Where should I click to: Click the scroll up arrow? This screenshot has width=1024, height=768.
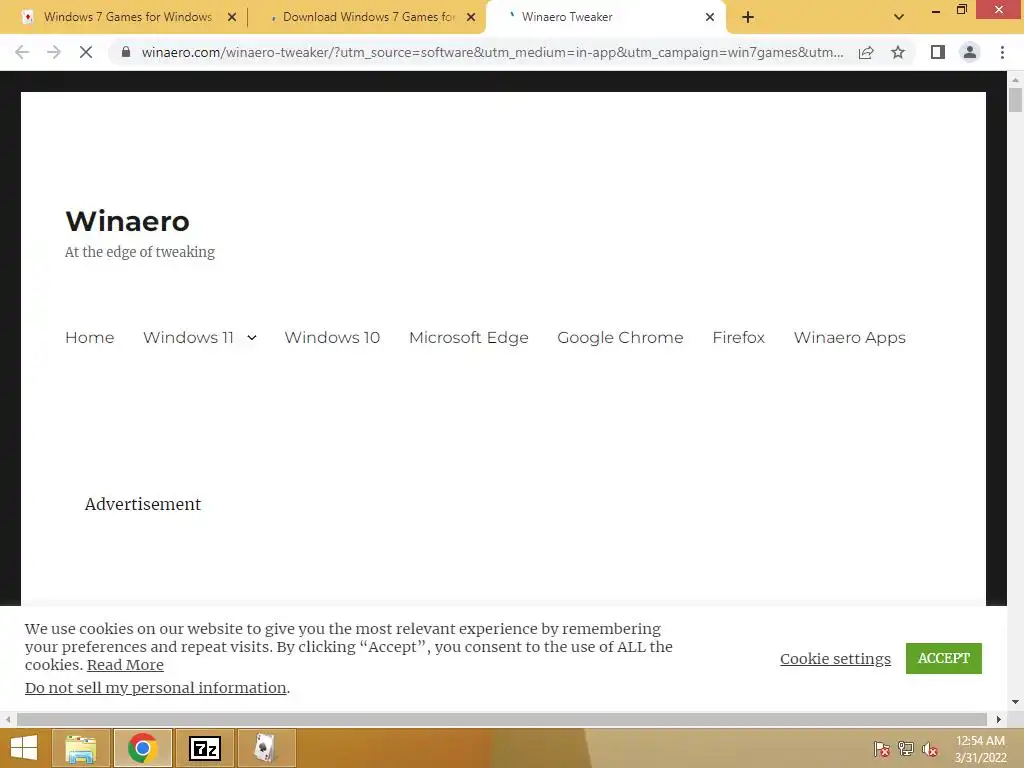[1015, 79]
